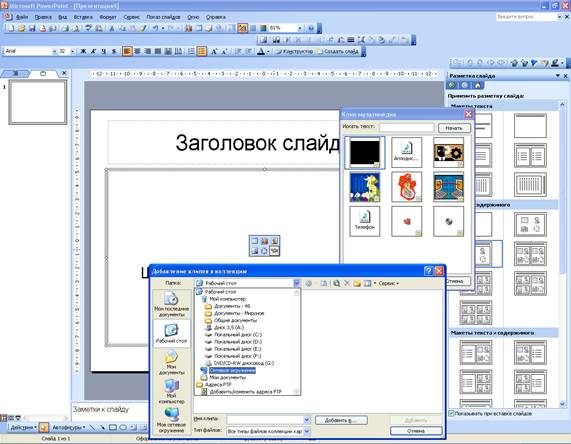The height and width of the screenshot is (444, 571).
Task: Toggle Показывать при вставке слайдов checkbox
Action: point(452,413)
